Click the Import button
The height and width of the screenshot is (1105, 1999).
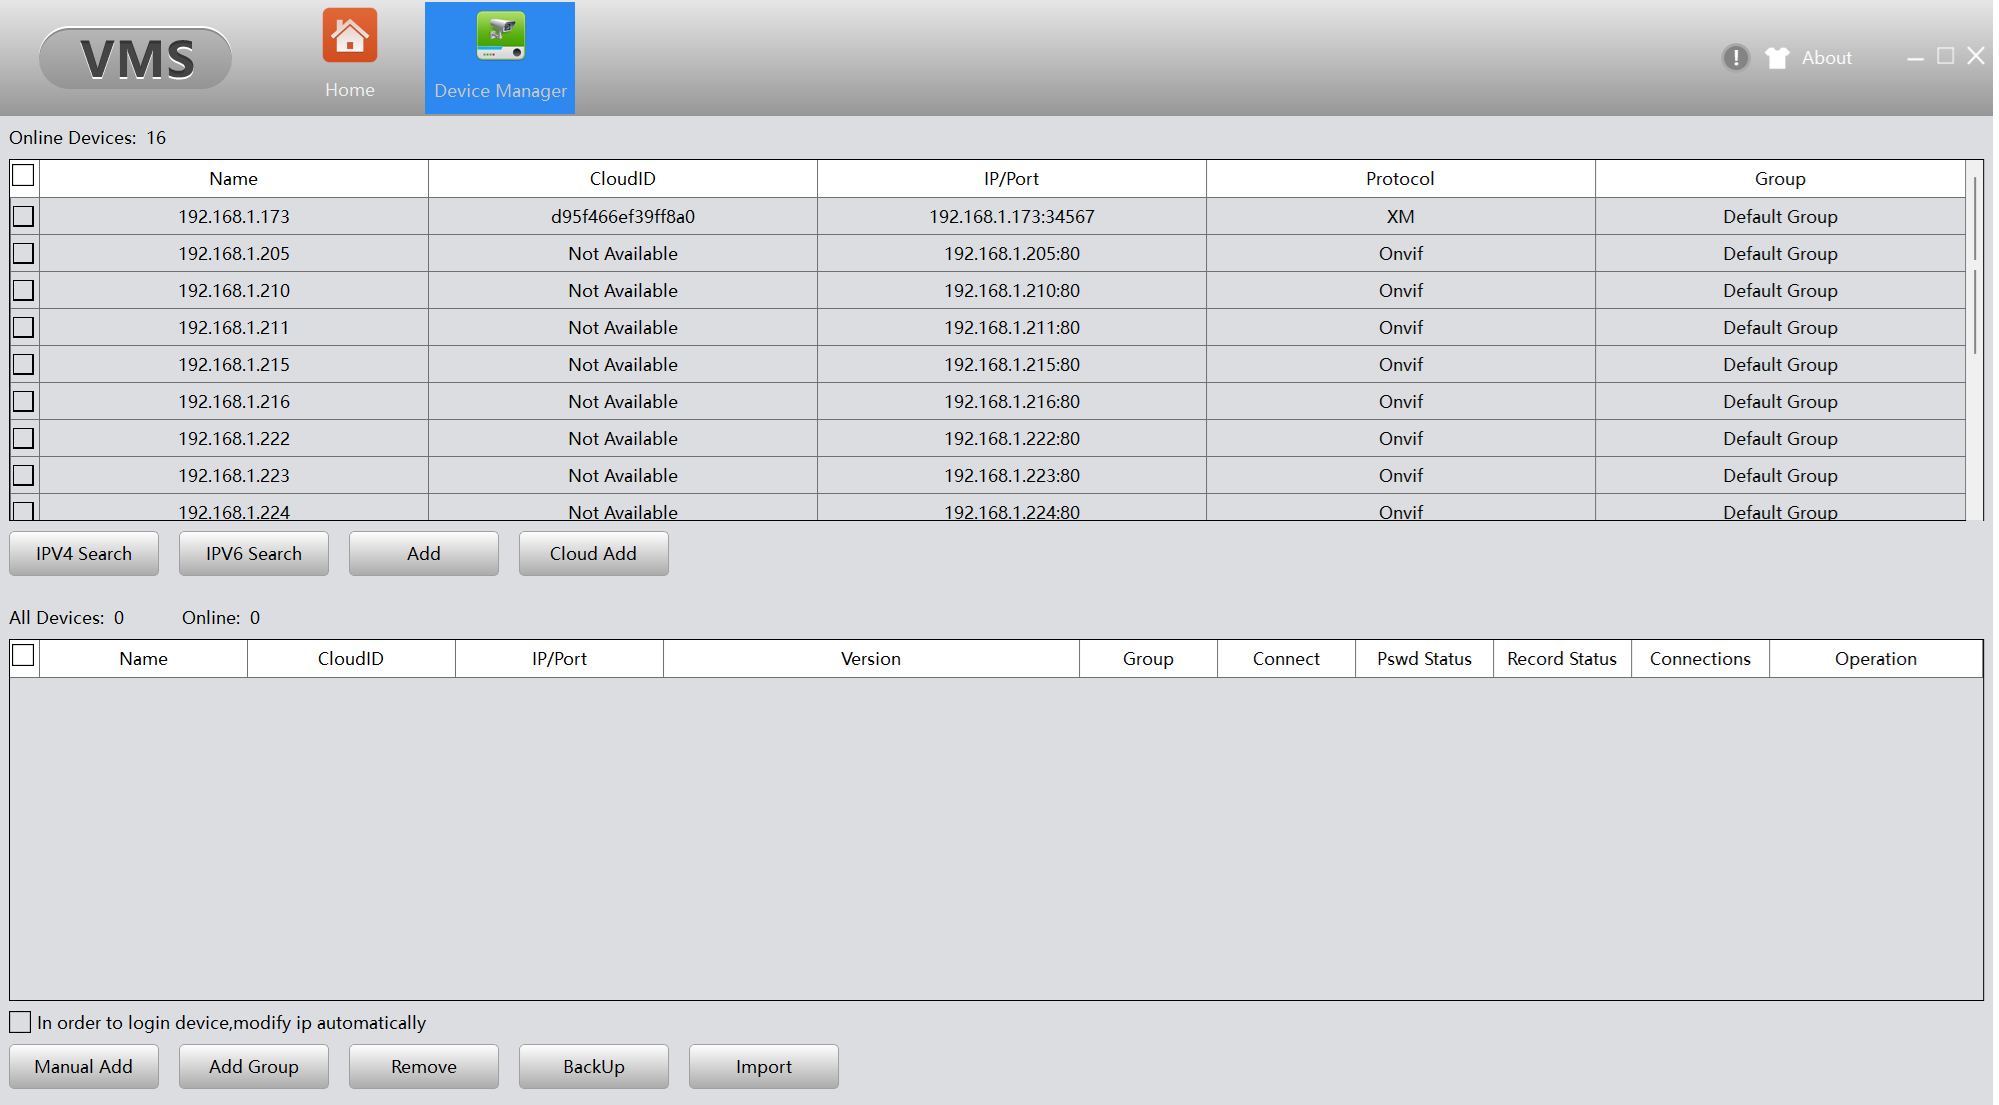click(764, 1066)
